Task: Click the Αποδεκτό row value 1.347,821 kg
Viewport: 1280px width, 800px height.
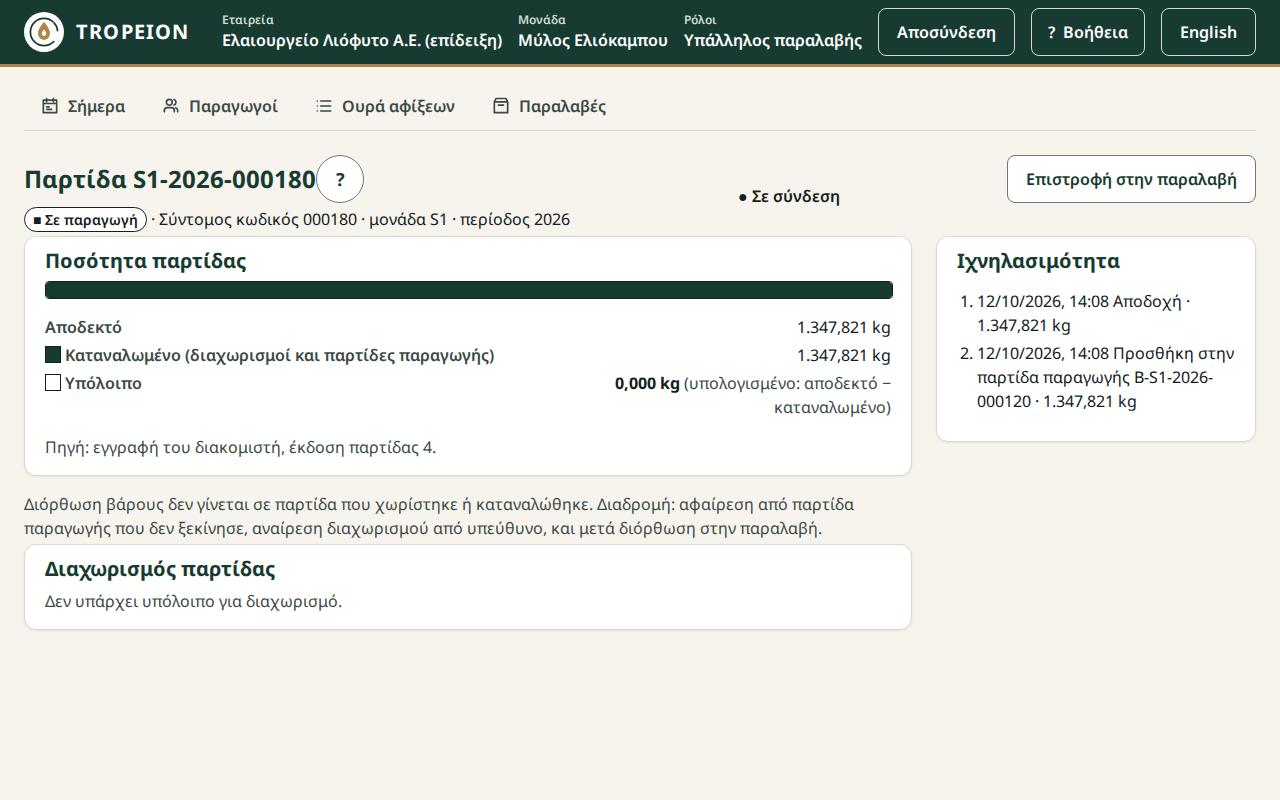Action: (x=844, y=327)
